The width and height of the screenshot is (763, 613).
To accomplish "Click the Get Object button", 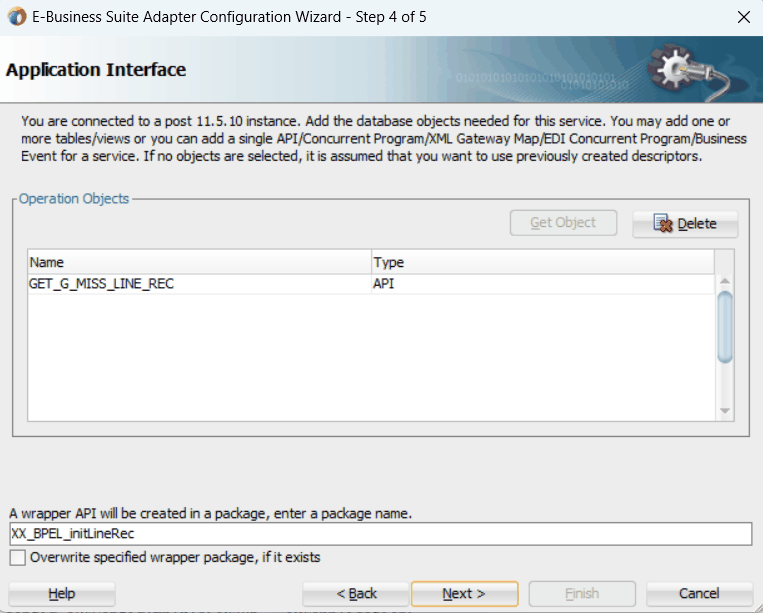I will pos(563,223).
